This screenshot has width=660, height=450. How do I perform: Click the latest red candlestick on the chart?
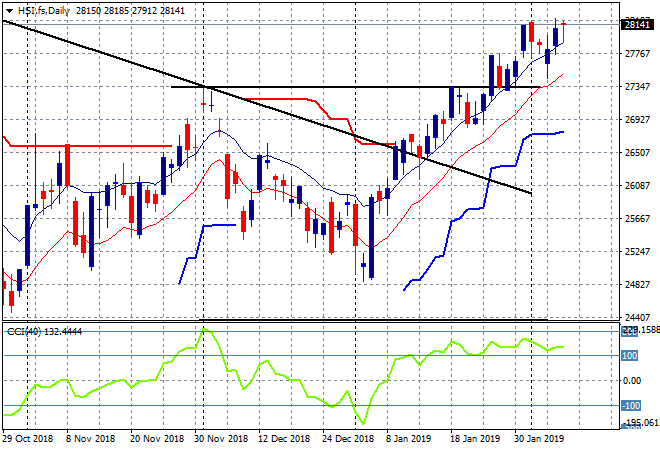563,32
